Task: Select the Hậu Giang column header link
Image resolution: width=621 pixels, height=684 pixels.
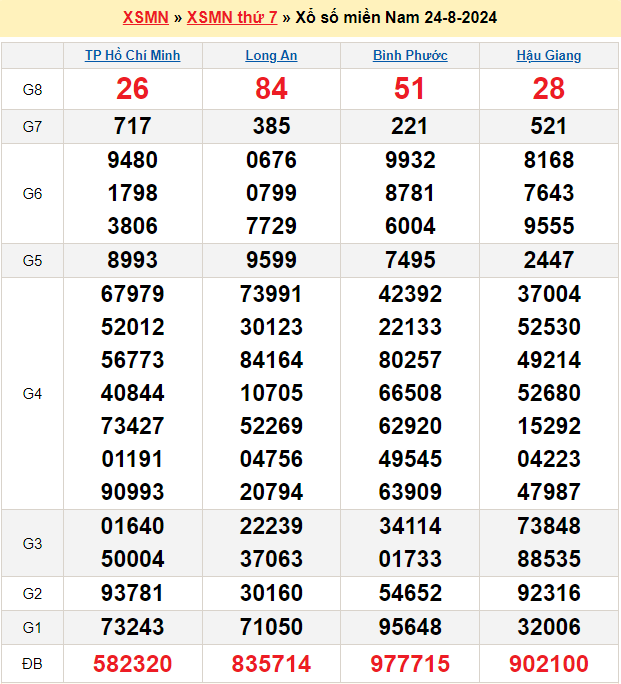Action: pyautogui.click(x=549, y=56)
